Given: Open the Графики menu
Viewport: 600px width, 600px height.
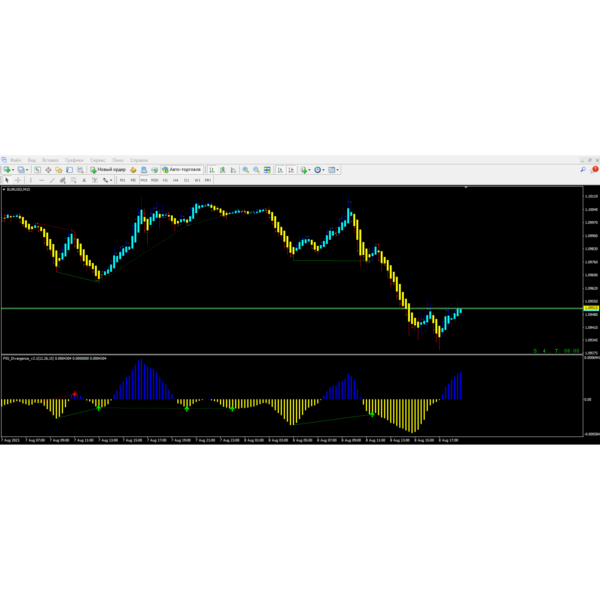Looking at the screenshot, I should click(74, 160).
